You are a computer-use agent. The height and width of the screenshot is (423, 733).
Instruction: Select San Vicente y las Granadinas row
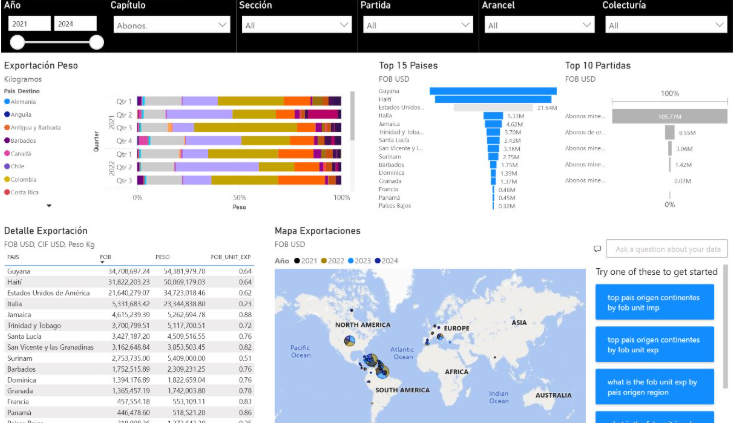[129, 347]
